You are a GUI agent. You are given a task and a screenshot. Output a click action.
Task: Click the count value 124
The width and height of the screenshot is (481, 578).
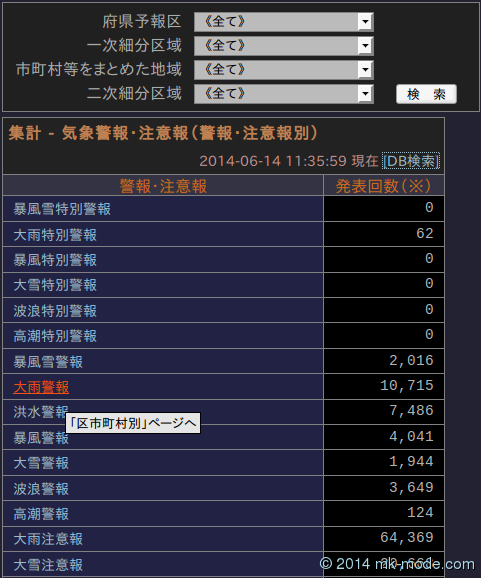(420, 512)
